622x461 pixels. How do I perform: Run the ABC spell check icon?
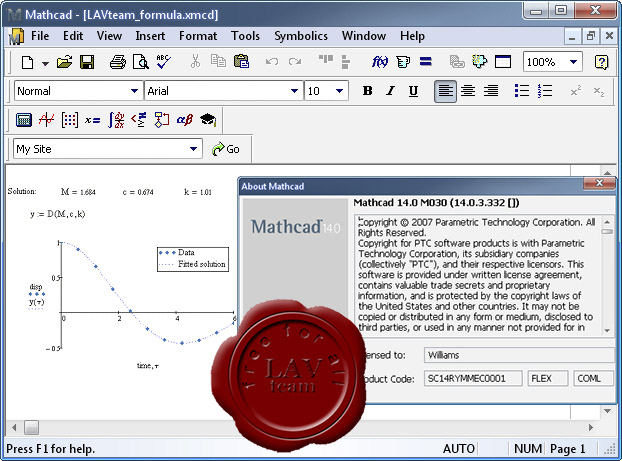point(163,62)
